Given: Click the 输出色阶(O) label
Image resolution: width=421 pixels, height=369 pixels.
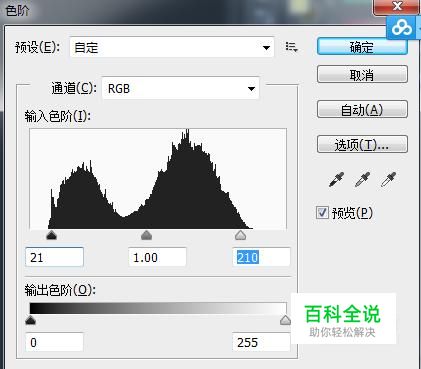Looking at the screenshot, I should tap(60, 290).
